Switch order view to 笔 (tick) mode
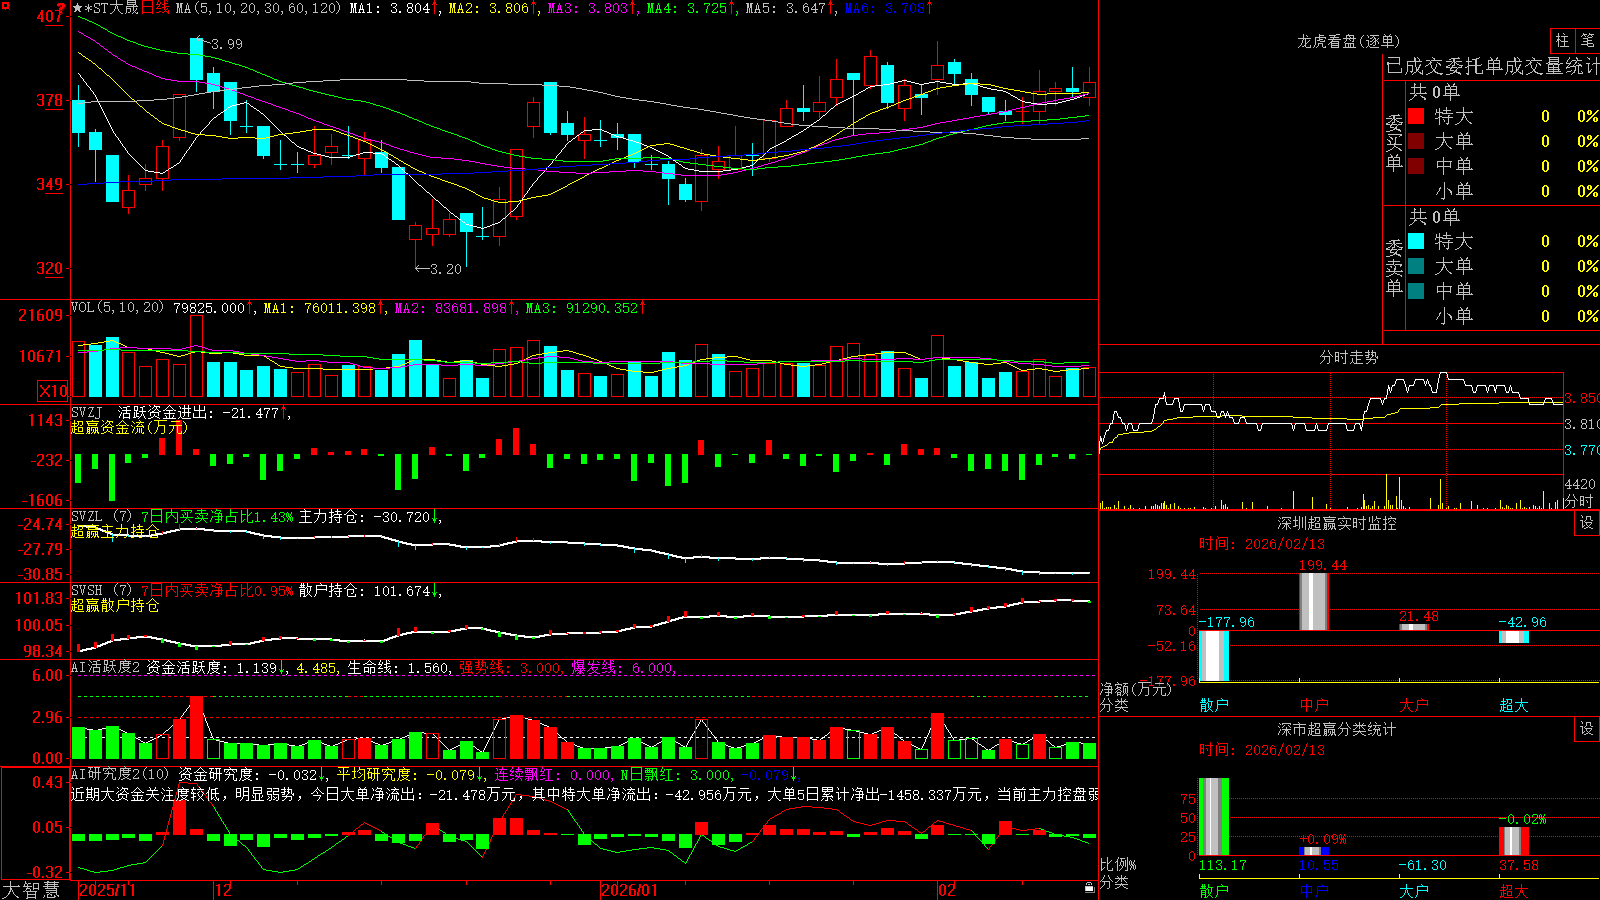This screenshot has width=1600, height=900. tap(1587, 40)
